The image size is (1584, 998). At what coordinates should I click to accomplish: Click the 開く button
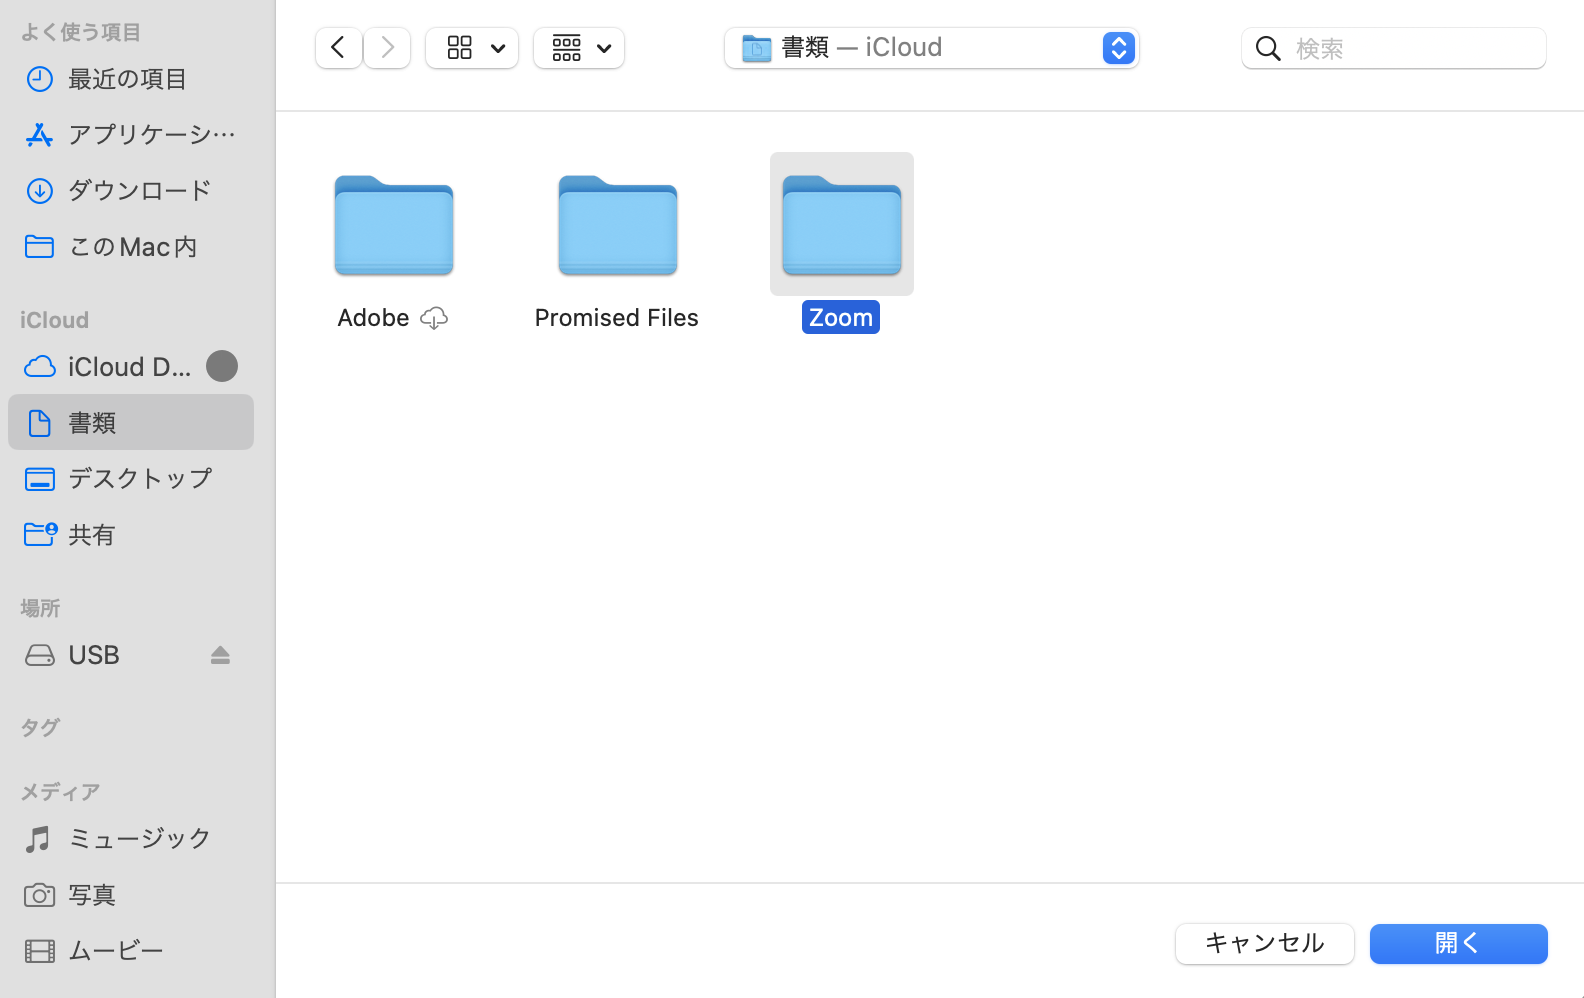click(1458, 943)
